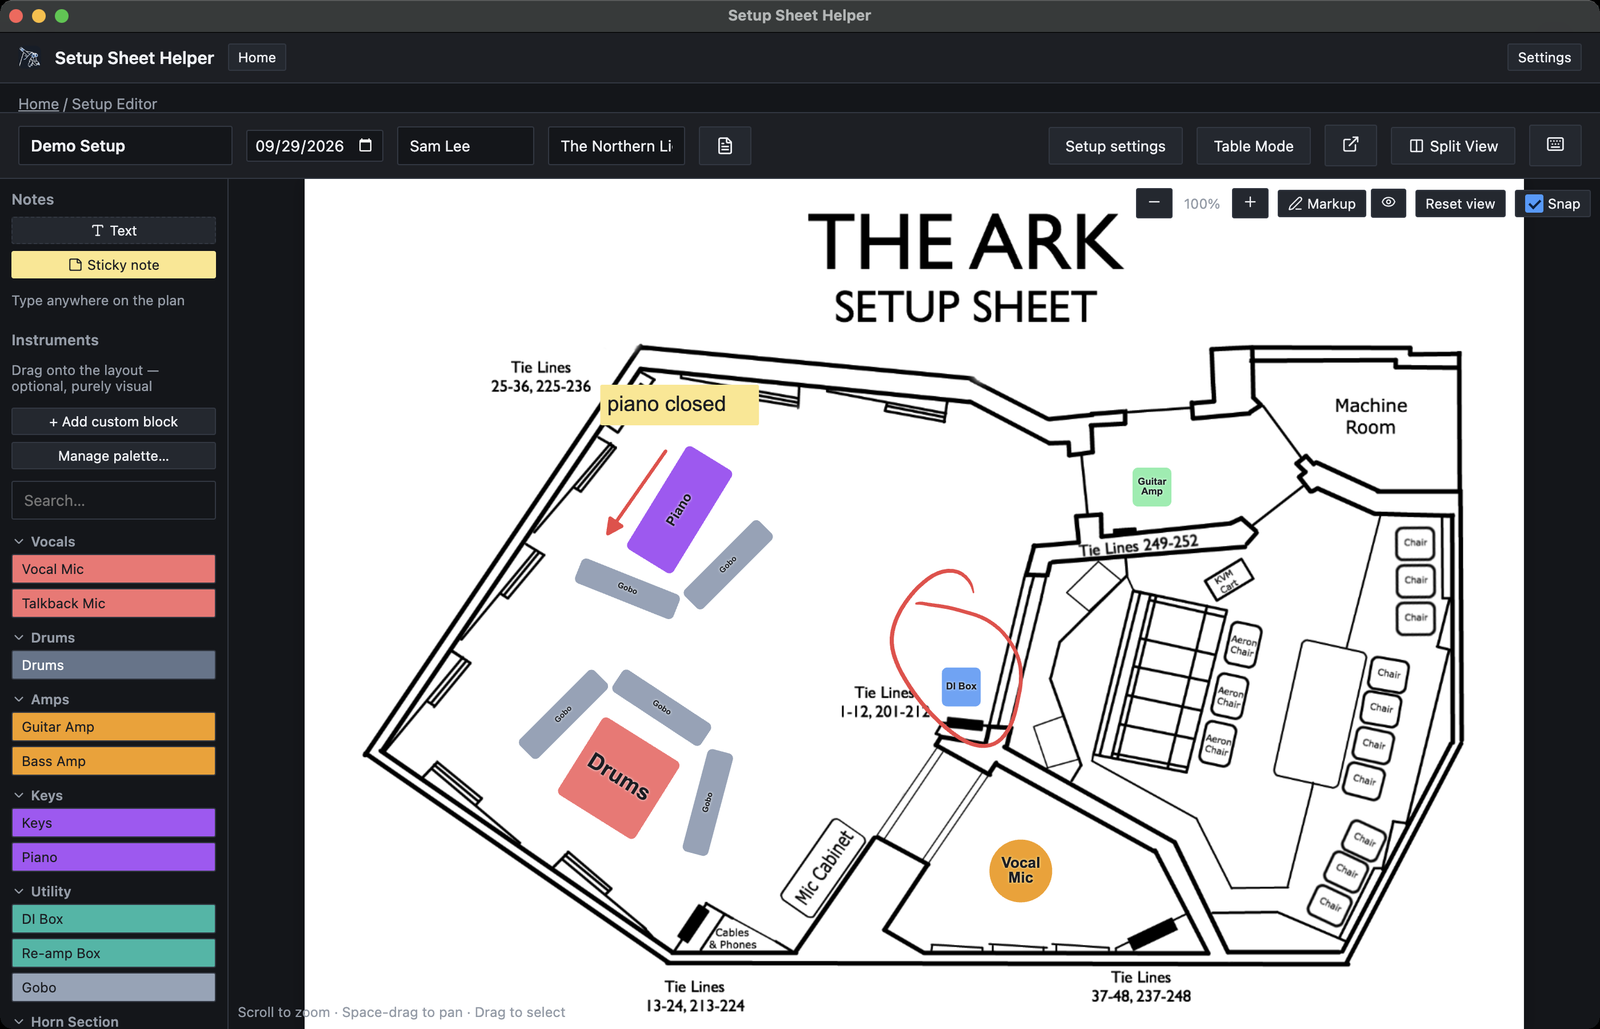Viewport: 1600px width, 1029px height.
Task: Open the calendar date picker icon
Action: [366, 145]
